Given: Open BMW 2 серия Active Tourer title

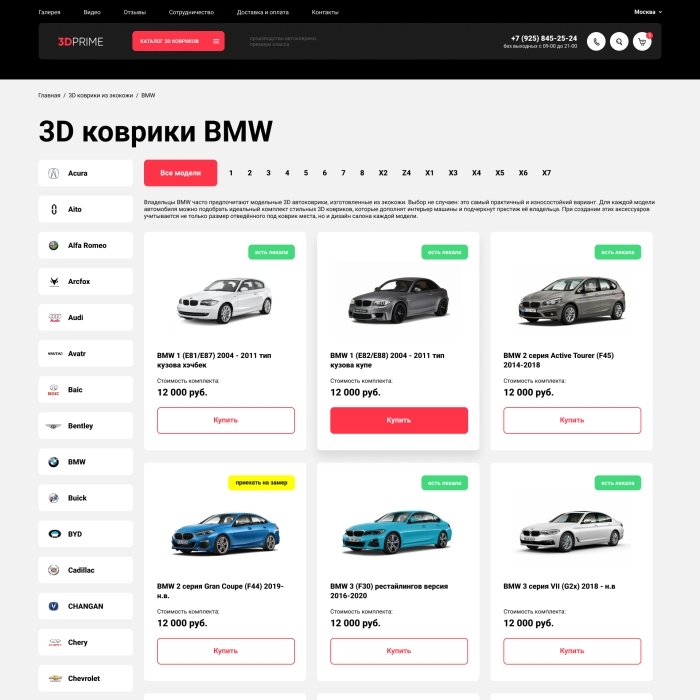Looking at the screenshot, I should pos(558,360).
